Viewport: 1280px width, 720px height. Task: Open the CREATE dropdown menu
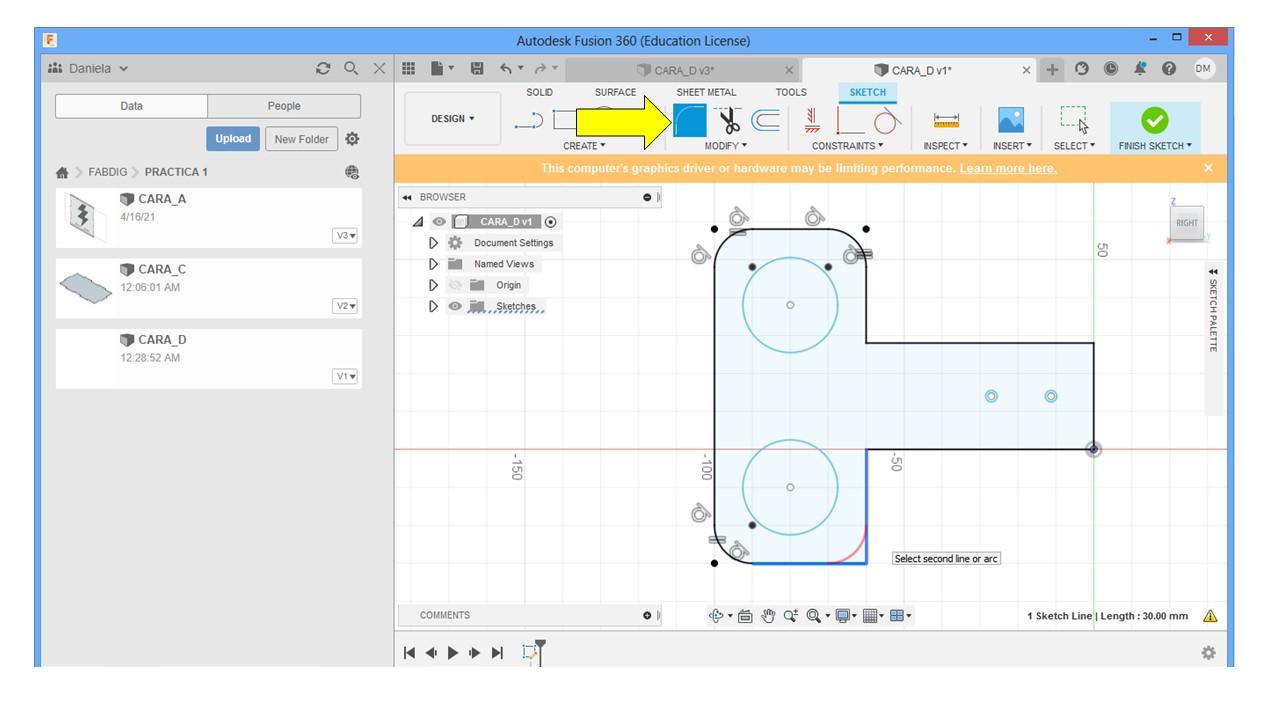(584, 146)
